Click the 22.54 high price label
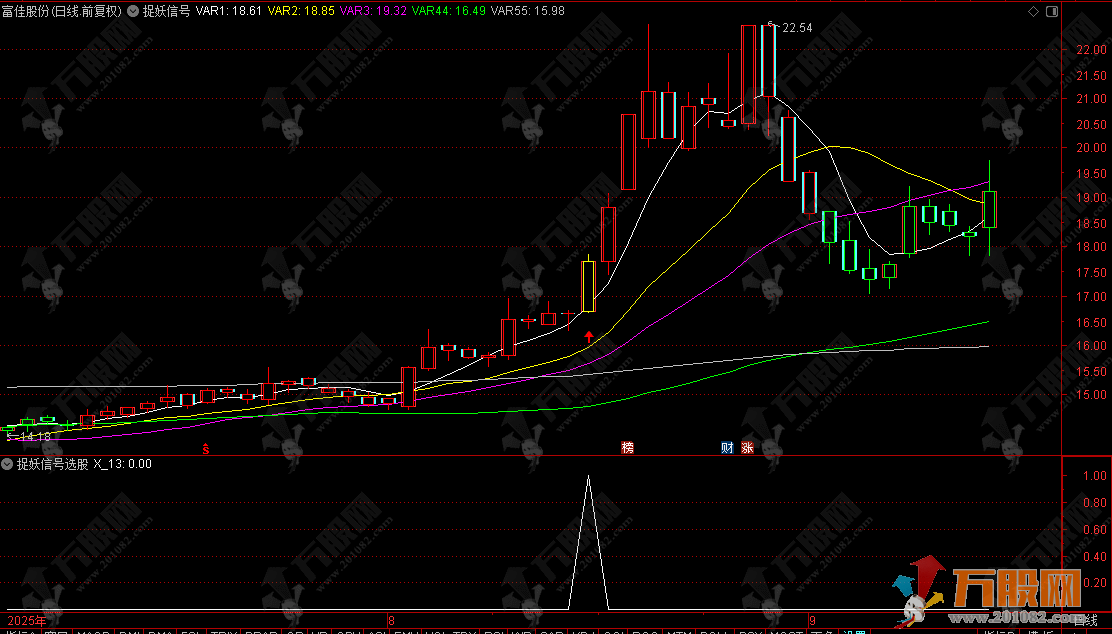Viewport: 1112px width, 634px height. [797, 28]
